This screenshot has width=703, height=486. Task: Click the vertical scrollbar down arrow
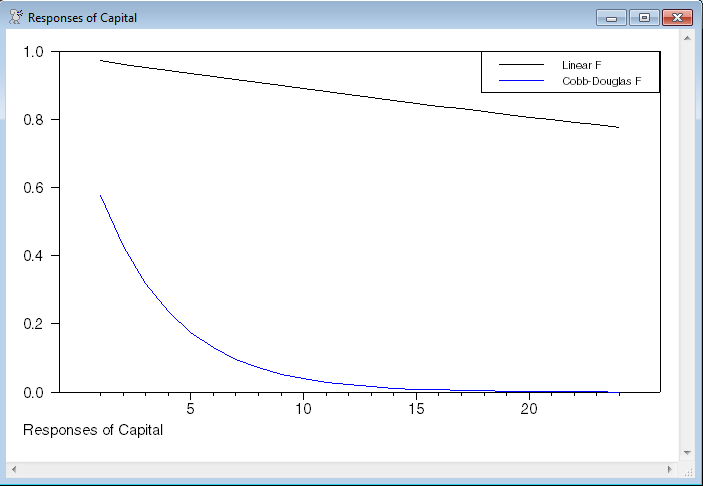click(687, 453)
